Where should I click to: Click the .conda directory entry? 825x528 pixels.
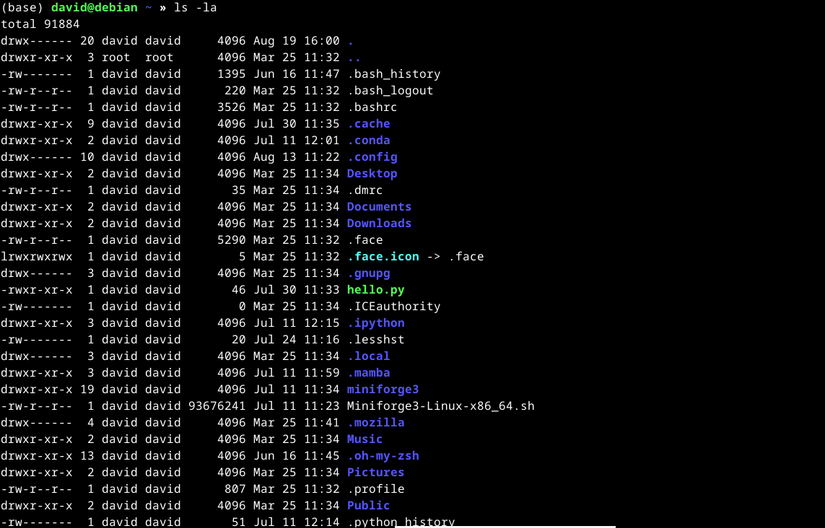pos(368,141)
